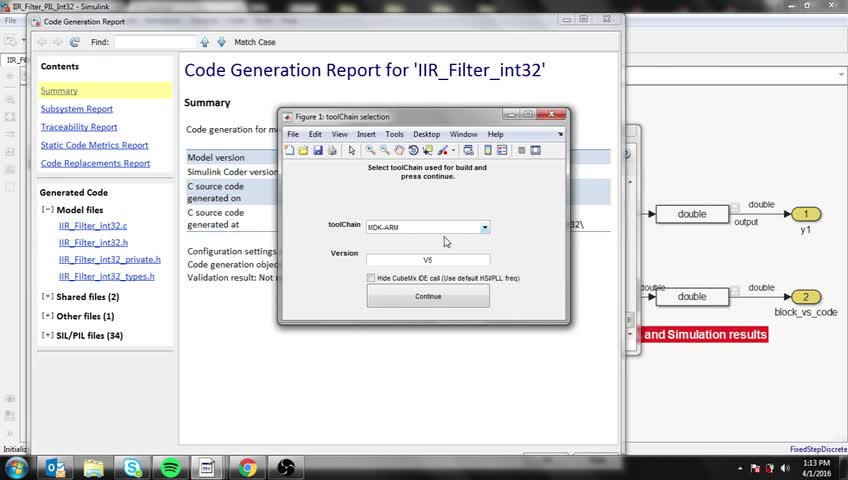Click the Save Figure floppy icon

[317, 150]
